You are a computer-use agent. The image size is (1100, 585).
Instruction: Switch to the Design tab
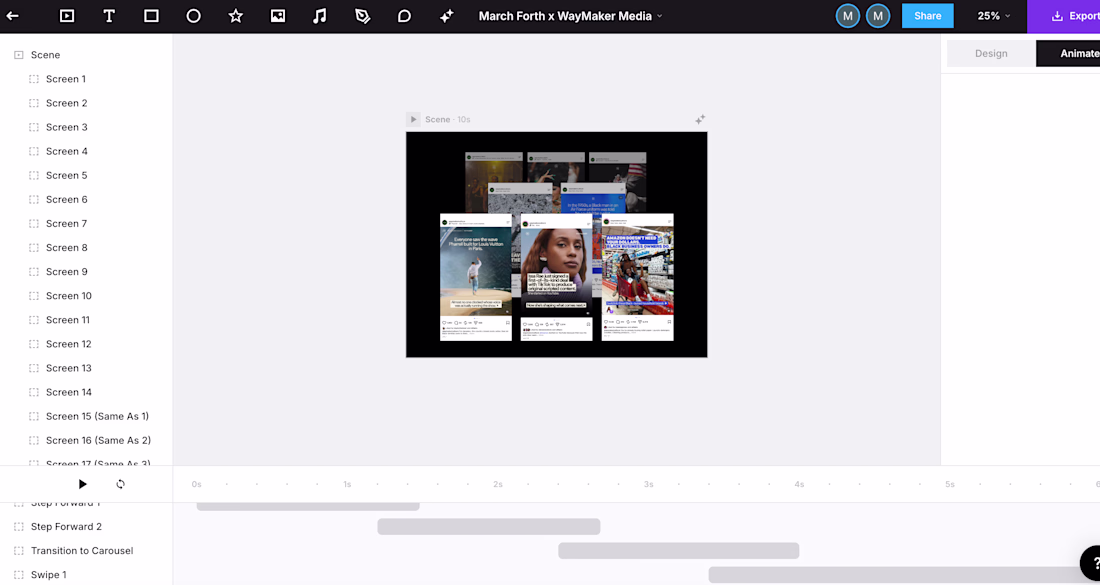pyautogui.click(x=991, y=53)
